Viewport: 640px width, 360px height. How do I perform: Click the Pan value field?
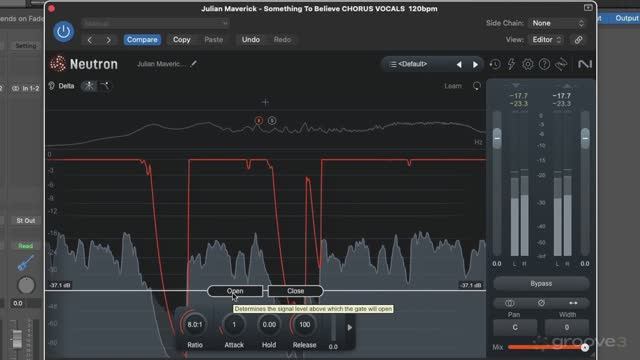(515, 327)
